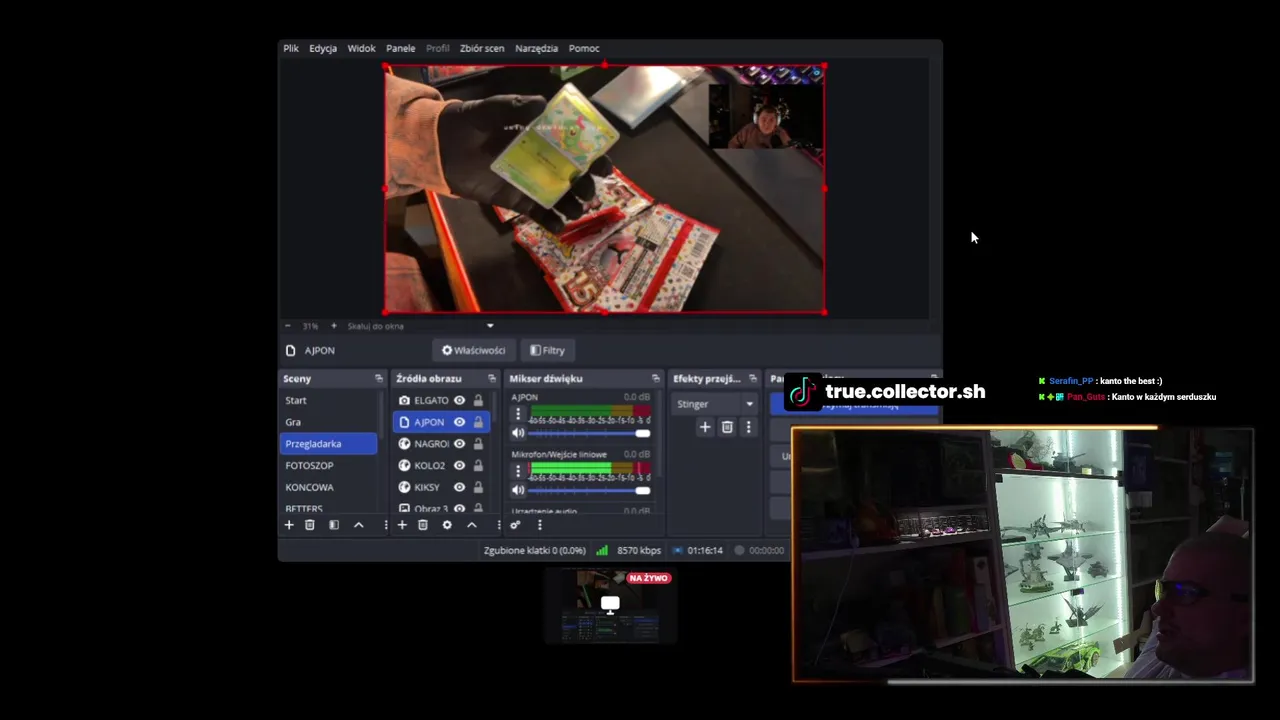Viewport: 1280px width, 720px height.
Task: Add a new scene with plus icon
Action: point(289,525)
